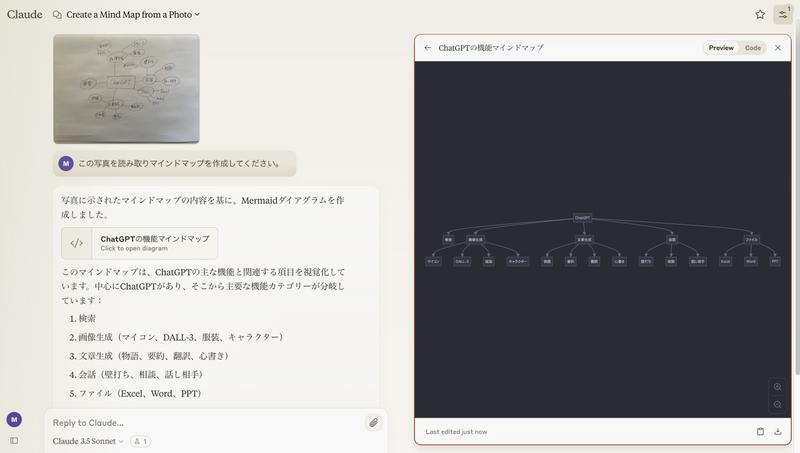
Task: Select the 会話 node in diagram
Action: click(x=672, y=240)
